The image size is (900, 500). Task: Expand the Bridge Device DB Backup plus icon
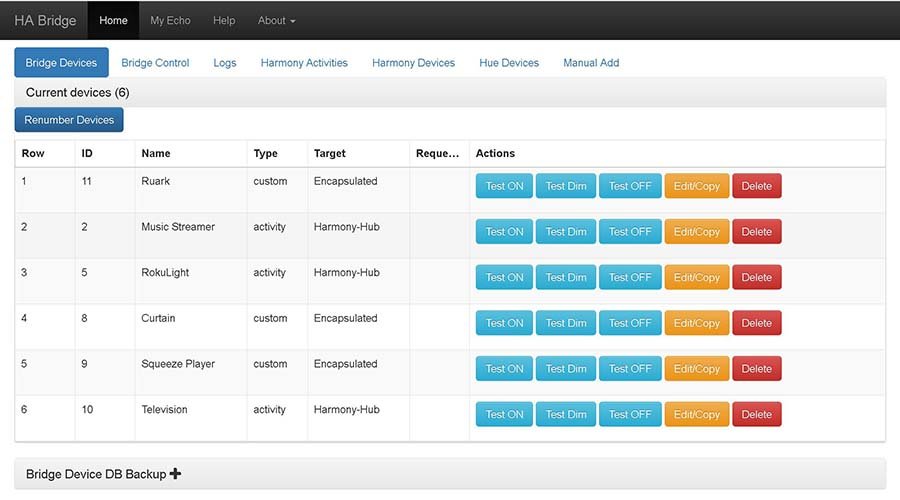tap(175, 474)
